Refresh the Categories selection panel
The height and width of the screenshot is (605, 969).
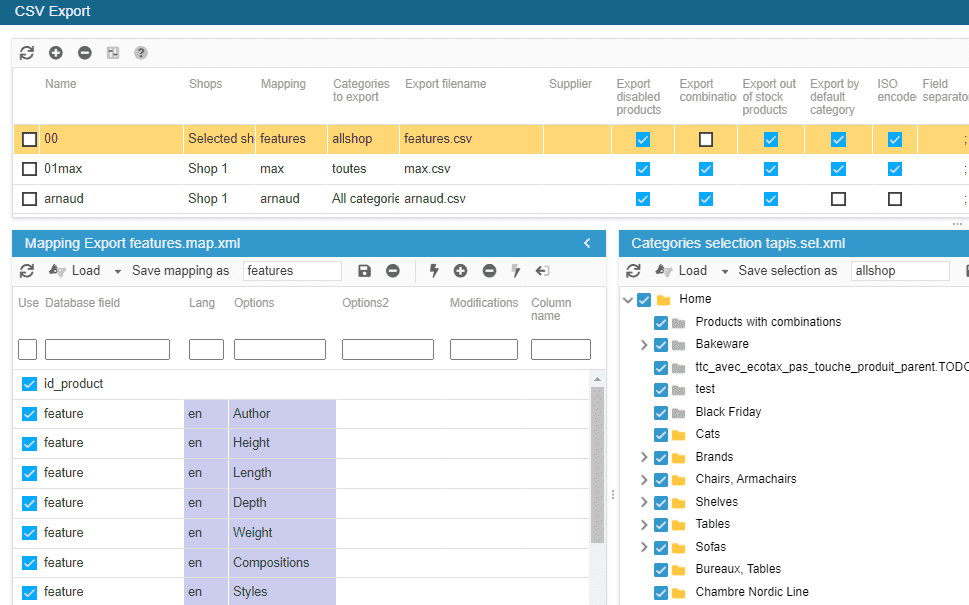tap(633, 271)
